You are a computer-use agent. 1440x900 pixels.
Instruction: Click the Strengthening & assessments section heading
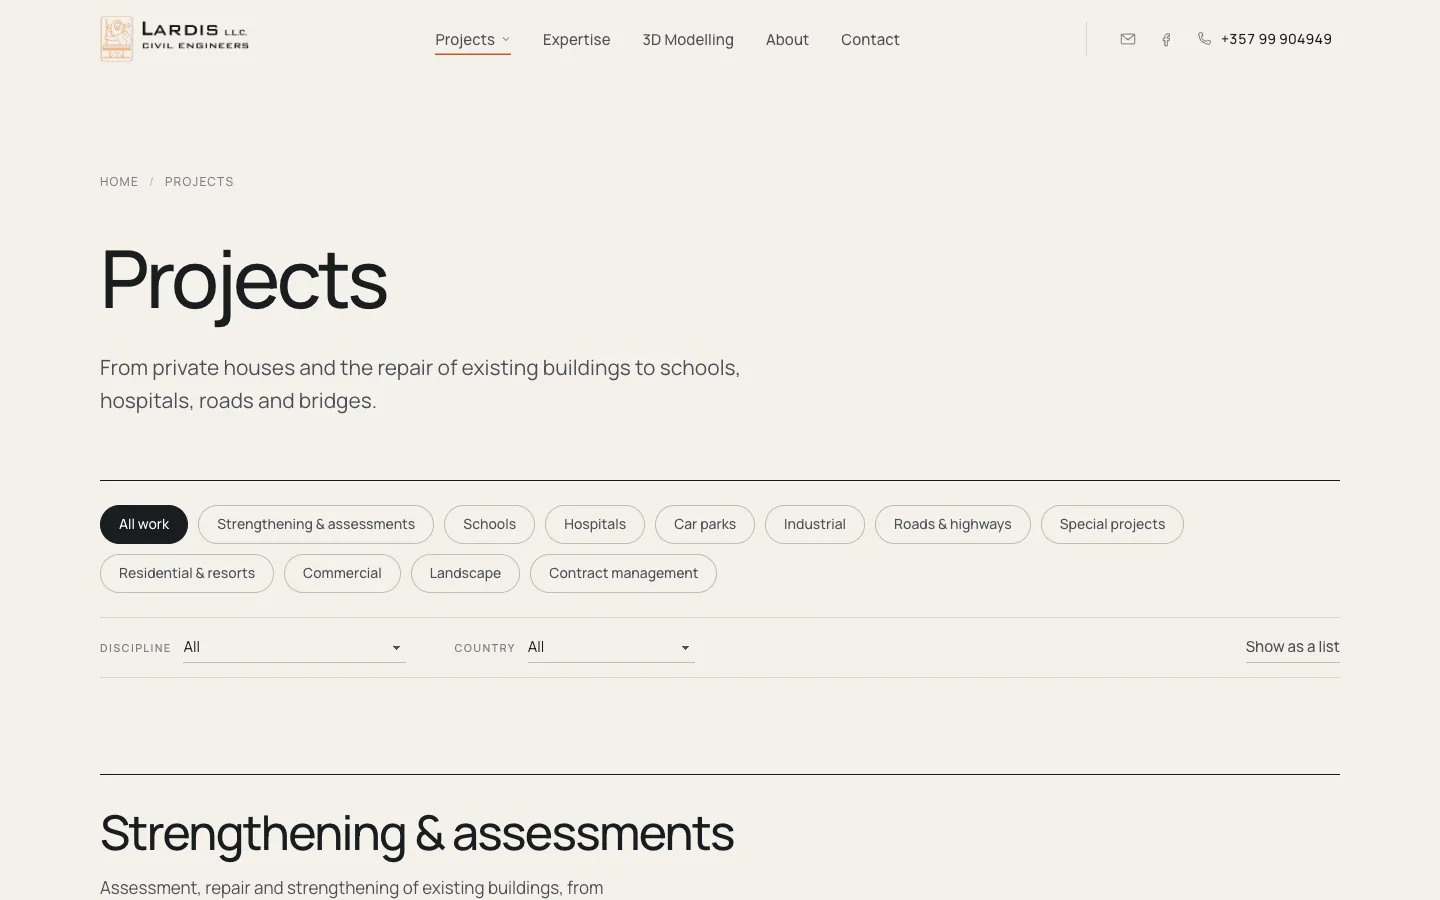[417, 833]
